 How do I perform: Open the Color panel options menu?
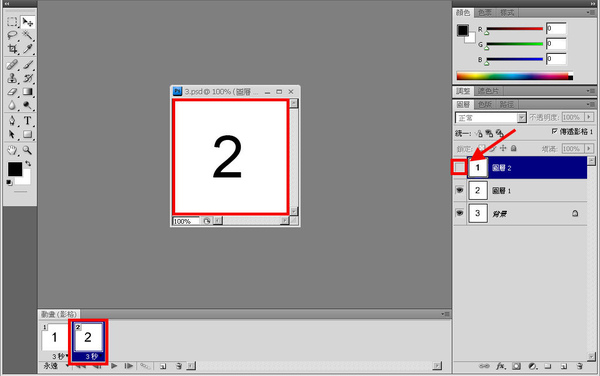(590, 13)
